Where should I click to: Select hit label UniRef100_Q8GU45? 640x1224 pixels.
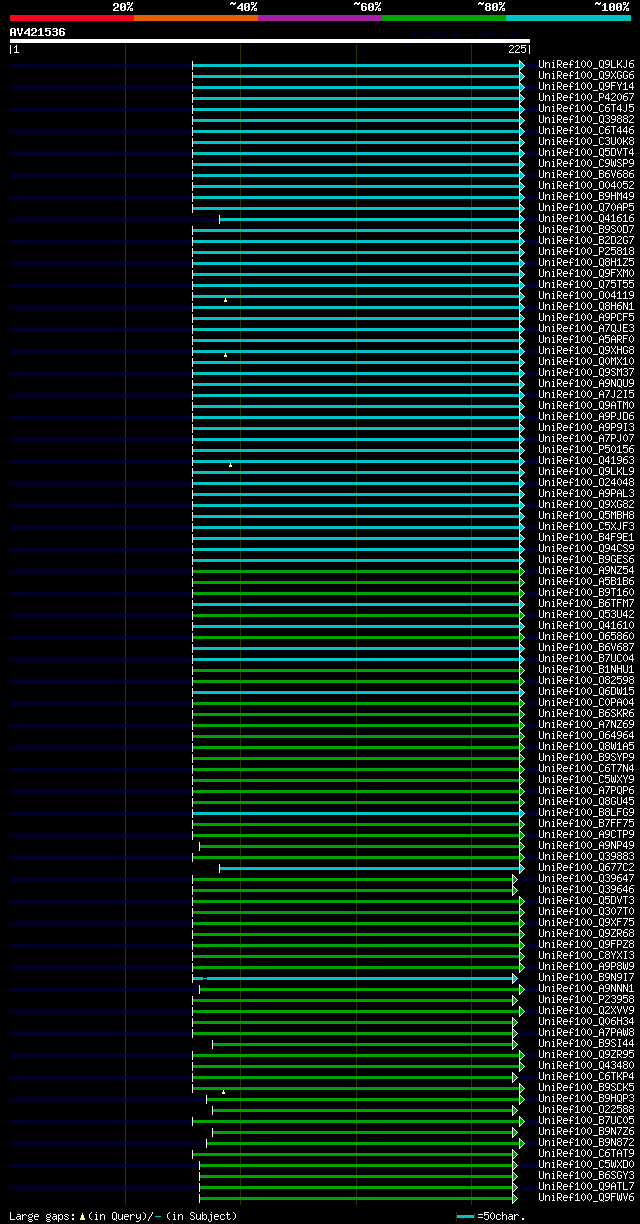(x=586, y=801)
